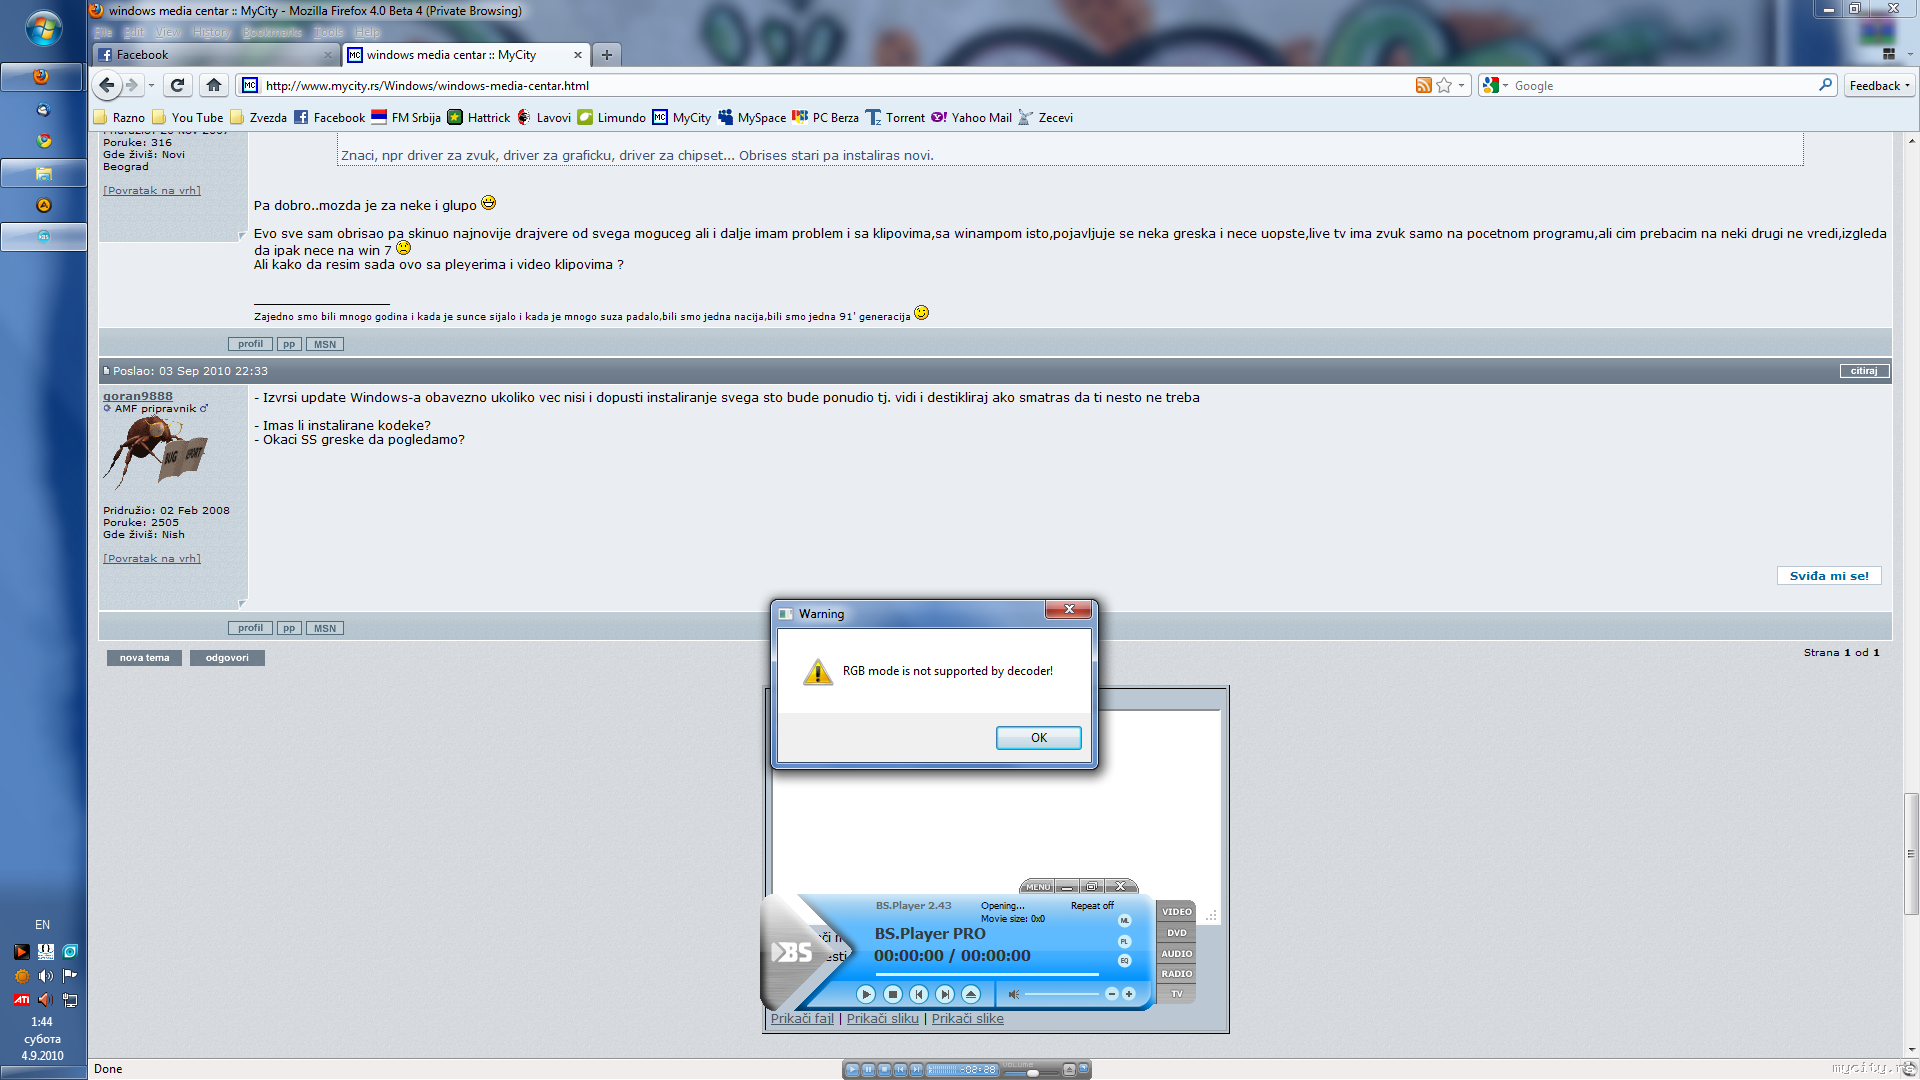
Task: Open the search engine selector dropdown
Action: pos(1495,86)
